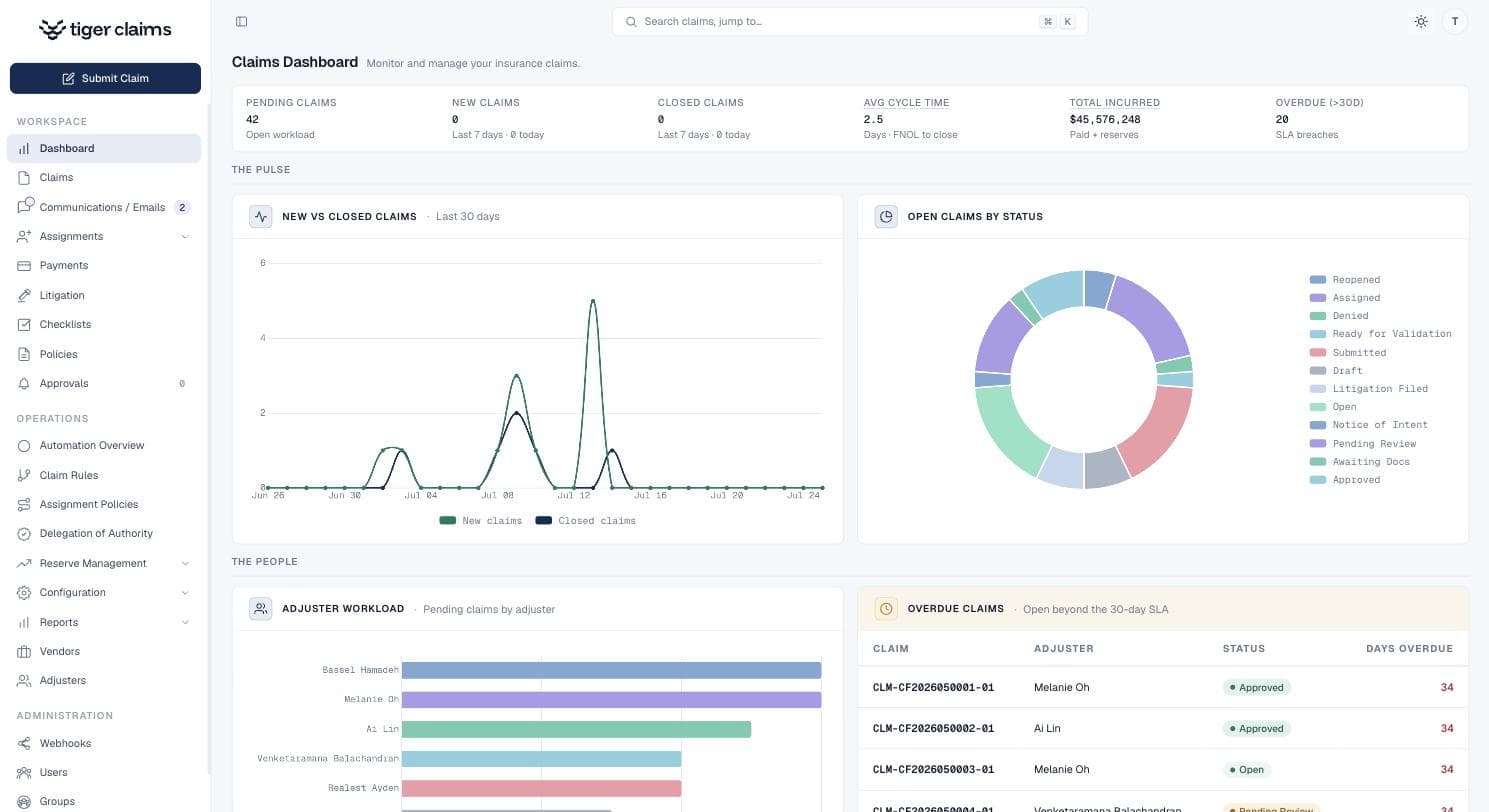This screenshot has height=812, width=1489.
Task: Open the user avatar T menu
Action: (x=1455, y=21)
